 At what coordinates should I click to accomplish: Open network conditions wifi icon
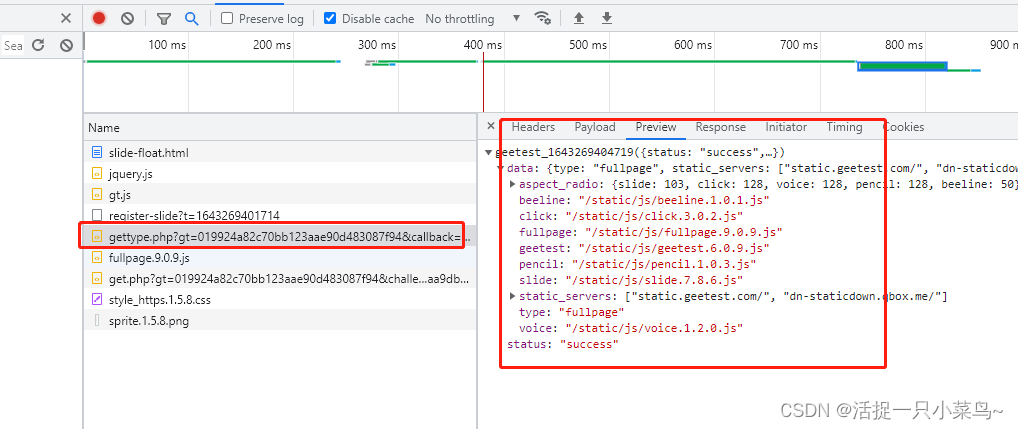click(x=542, y=18)
